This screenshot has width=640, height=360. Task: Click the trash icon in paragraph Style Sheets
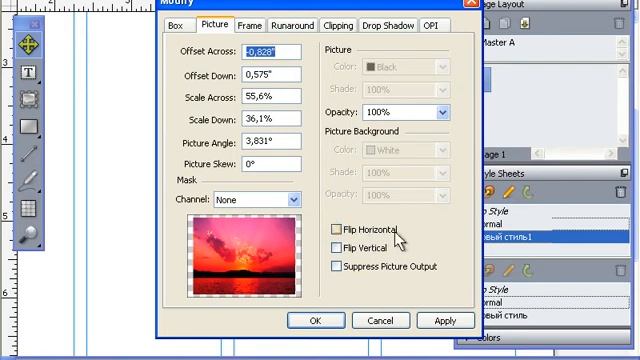[x=620, y=192]
